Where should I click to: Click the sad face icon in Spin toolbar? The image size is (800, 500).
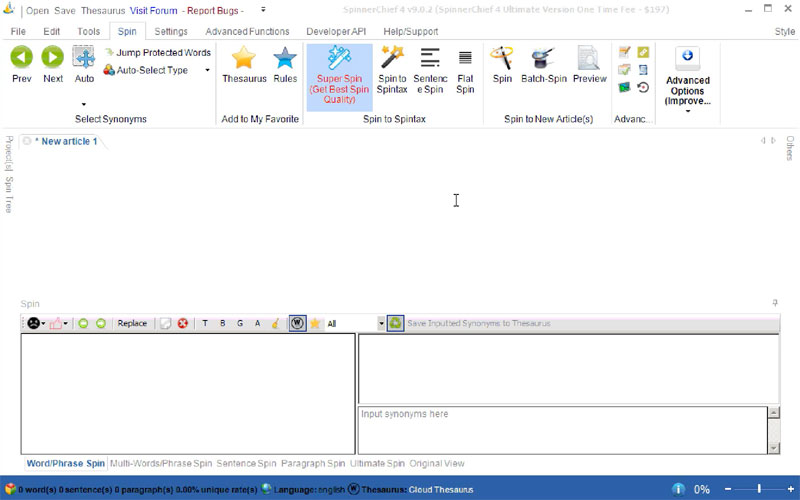coord(33,323)
